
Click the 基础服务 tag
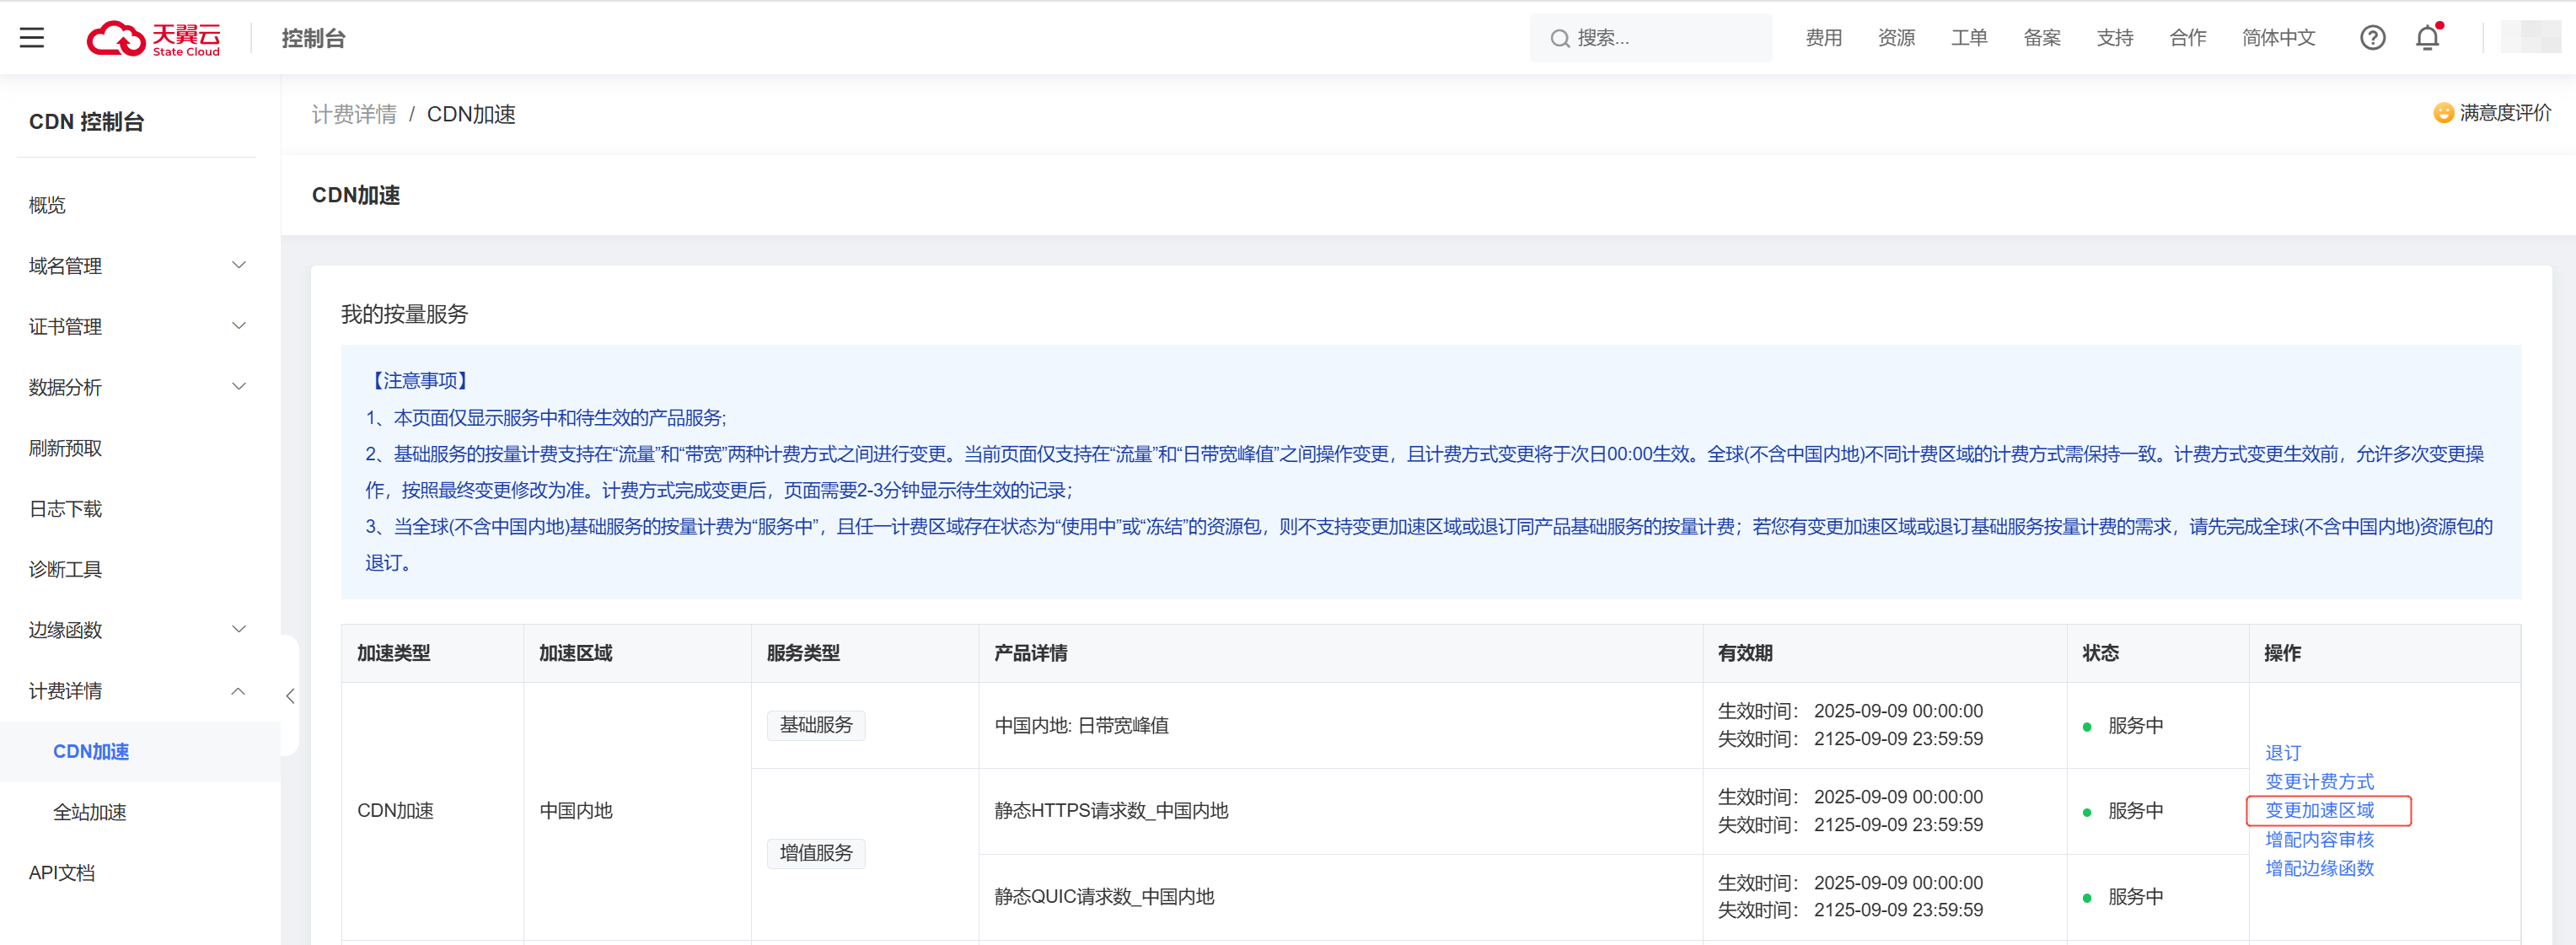pyautogui.click(x=816, y=725)
